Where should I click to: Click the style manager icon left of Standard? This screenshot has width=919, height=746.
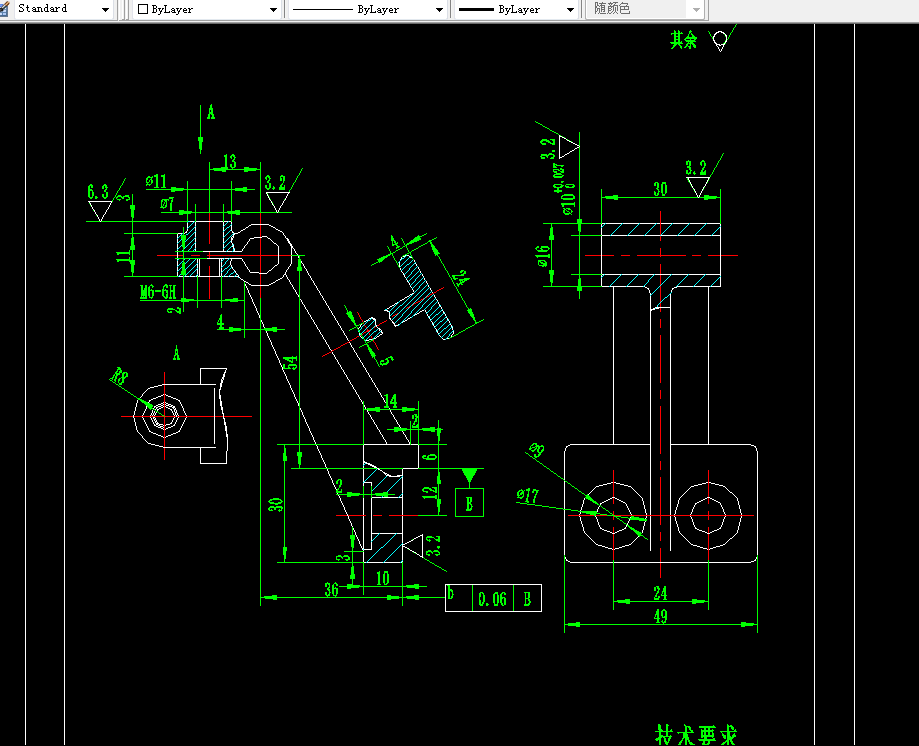pyautogui.click(x=4, y=9)
